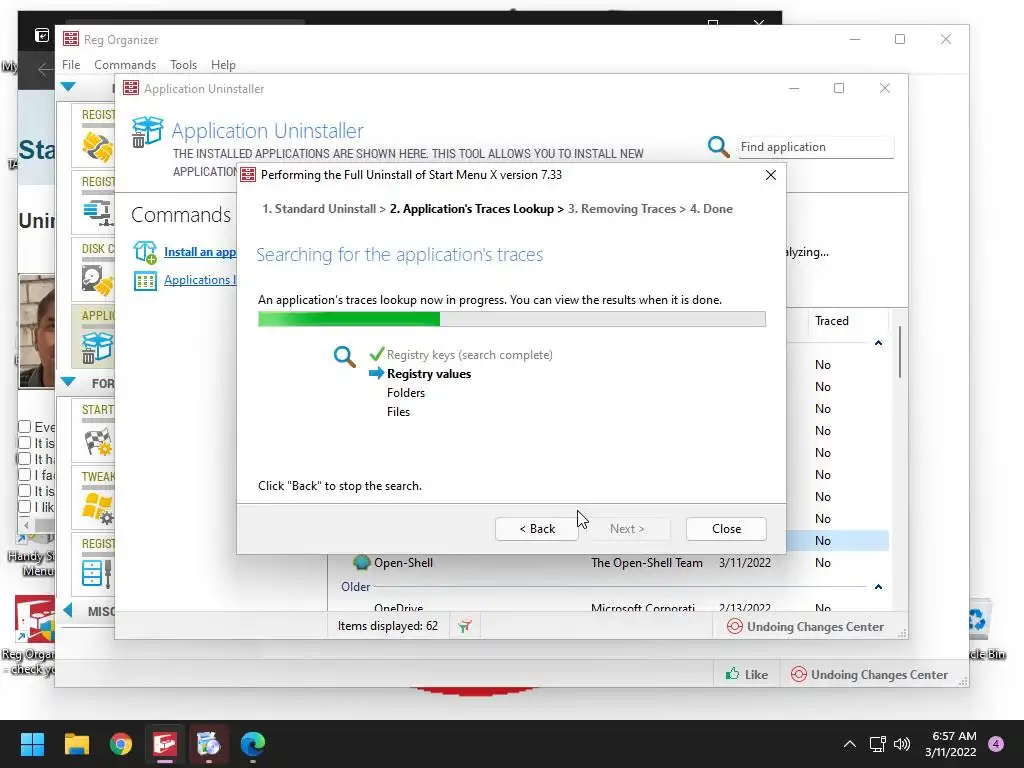Open Undoing Changes Center in Application Uninstaller

click(805, 626)
